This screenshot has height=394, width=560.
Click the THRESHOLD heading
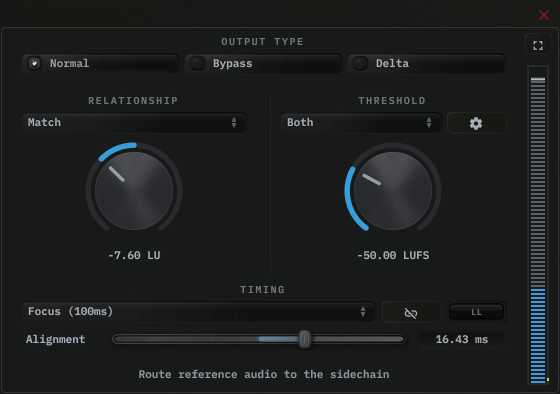392,101
